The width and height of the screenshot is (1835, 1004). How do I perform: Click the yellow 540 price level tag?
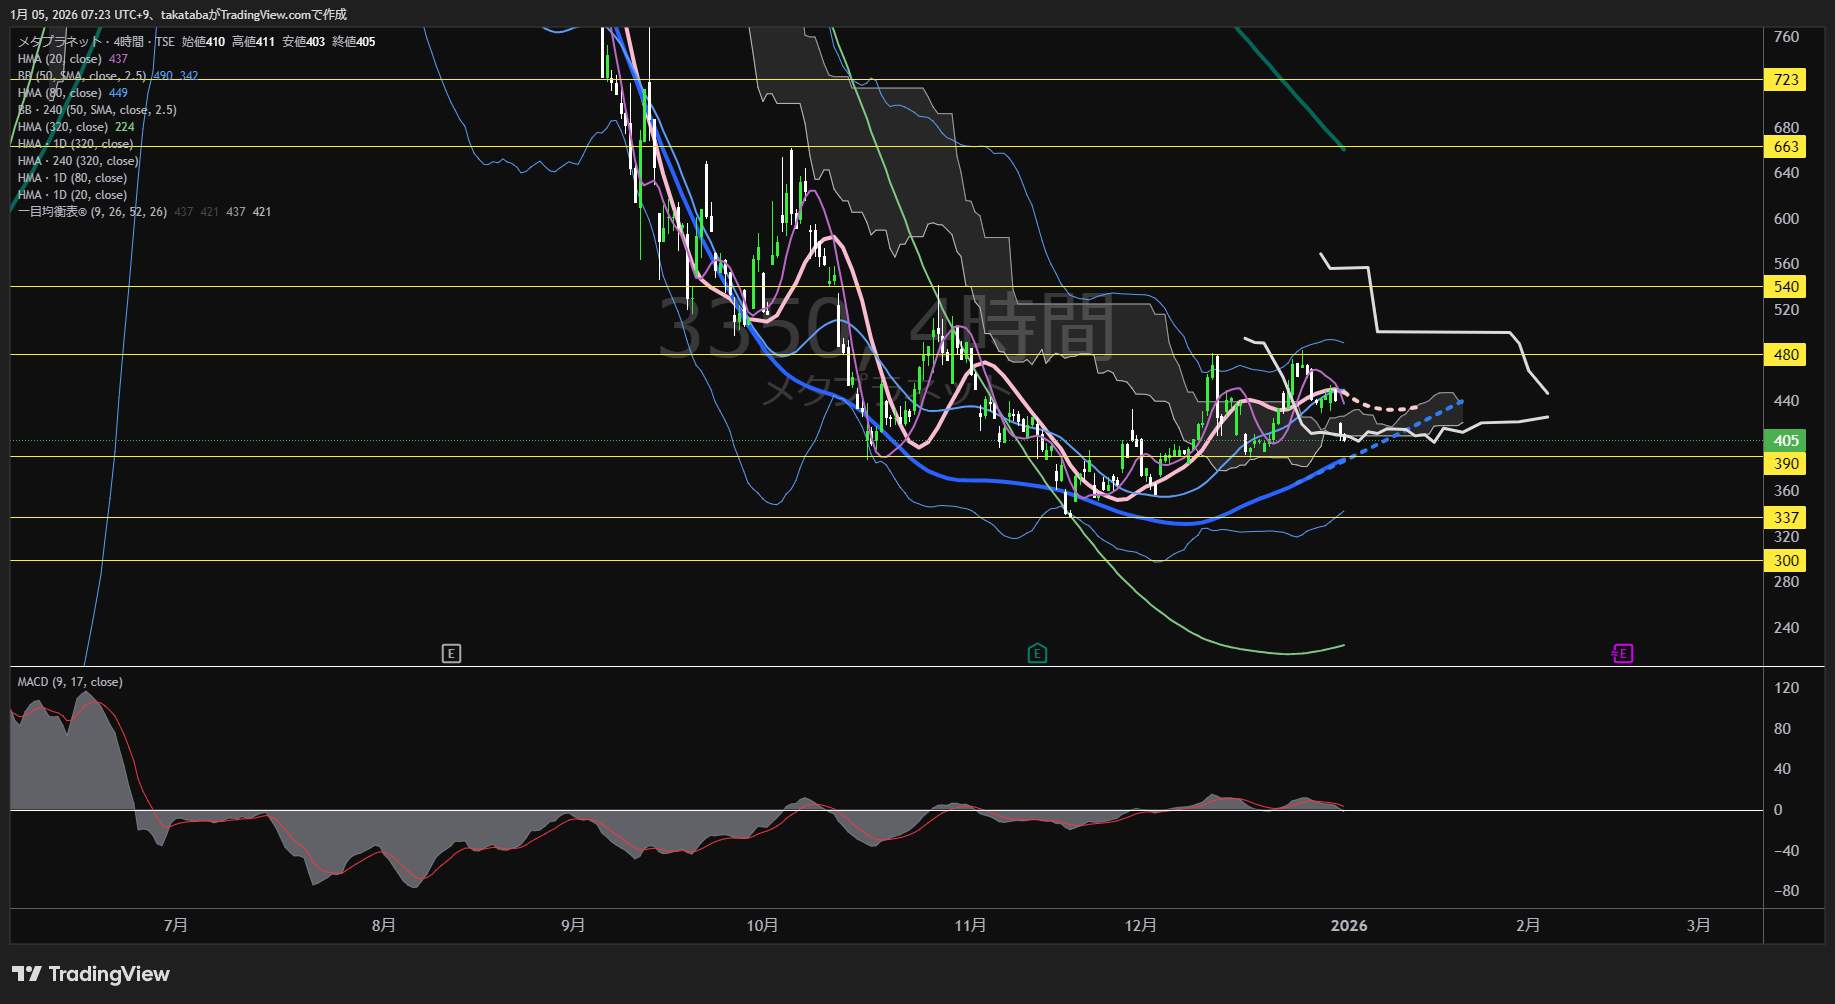pos(1785,287)
